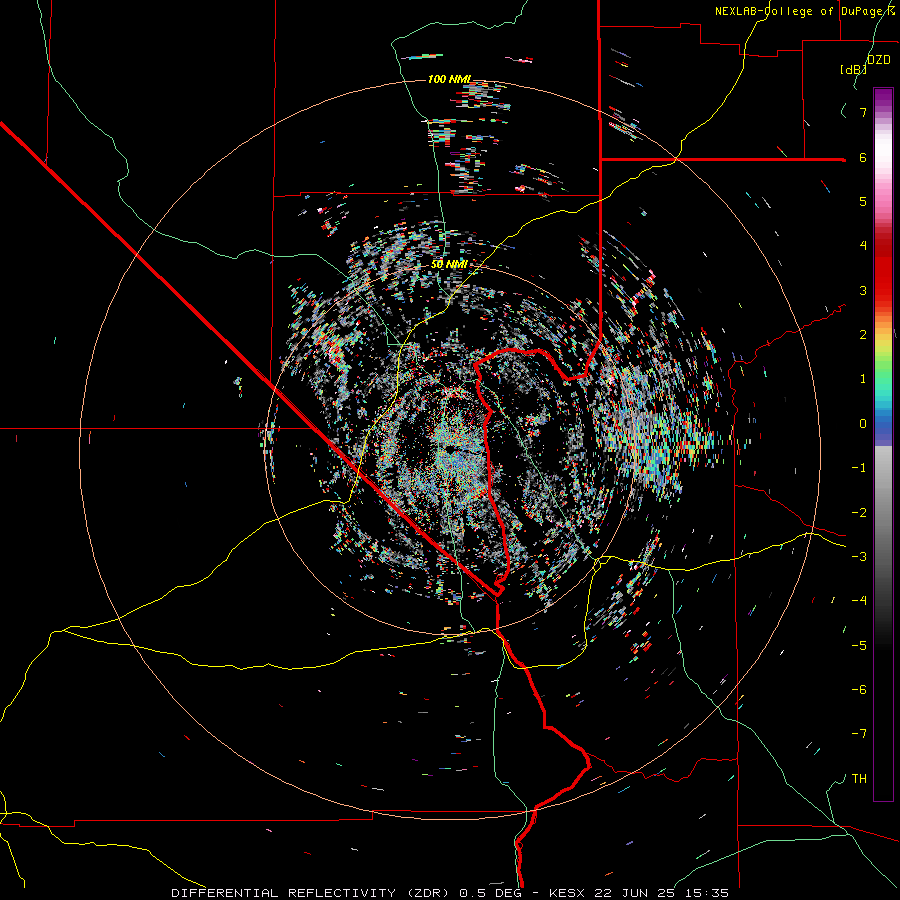Pick the -5 label on the legend
This screenshot has width=900, height=900.
(859, 645)
